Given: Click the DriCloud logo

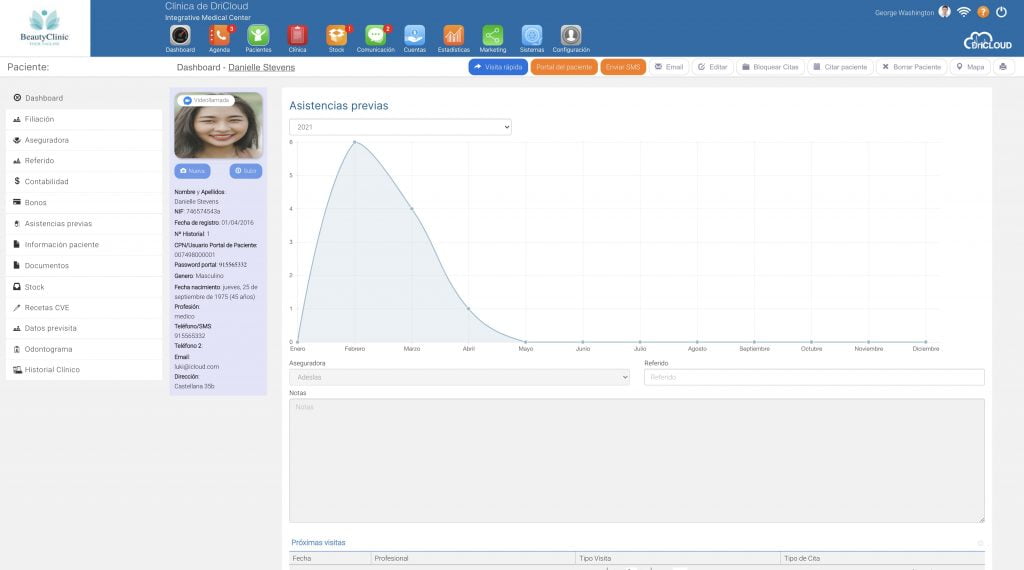Looking at the screenshot, I should point(987,40).
